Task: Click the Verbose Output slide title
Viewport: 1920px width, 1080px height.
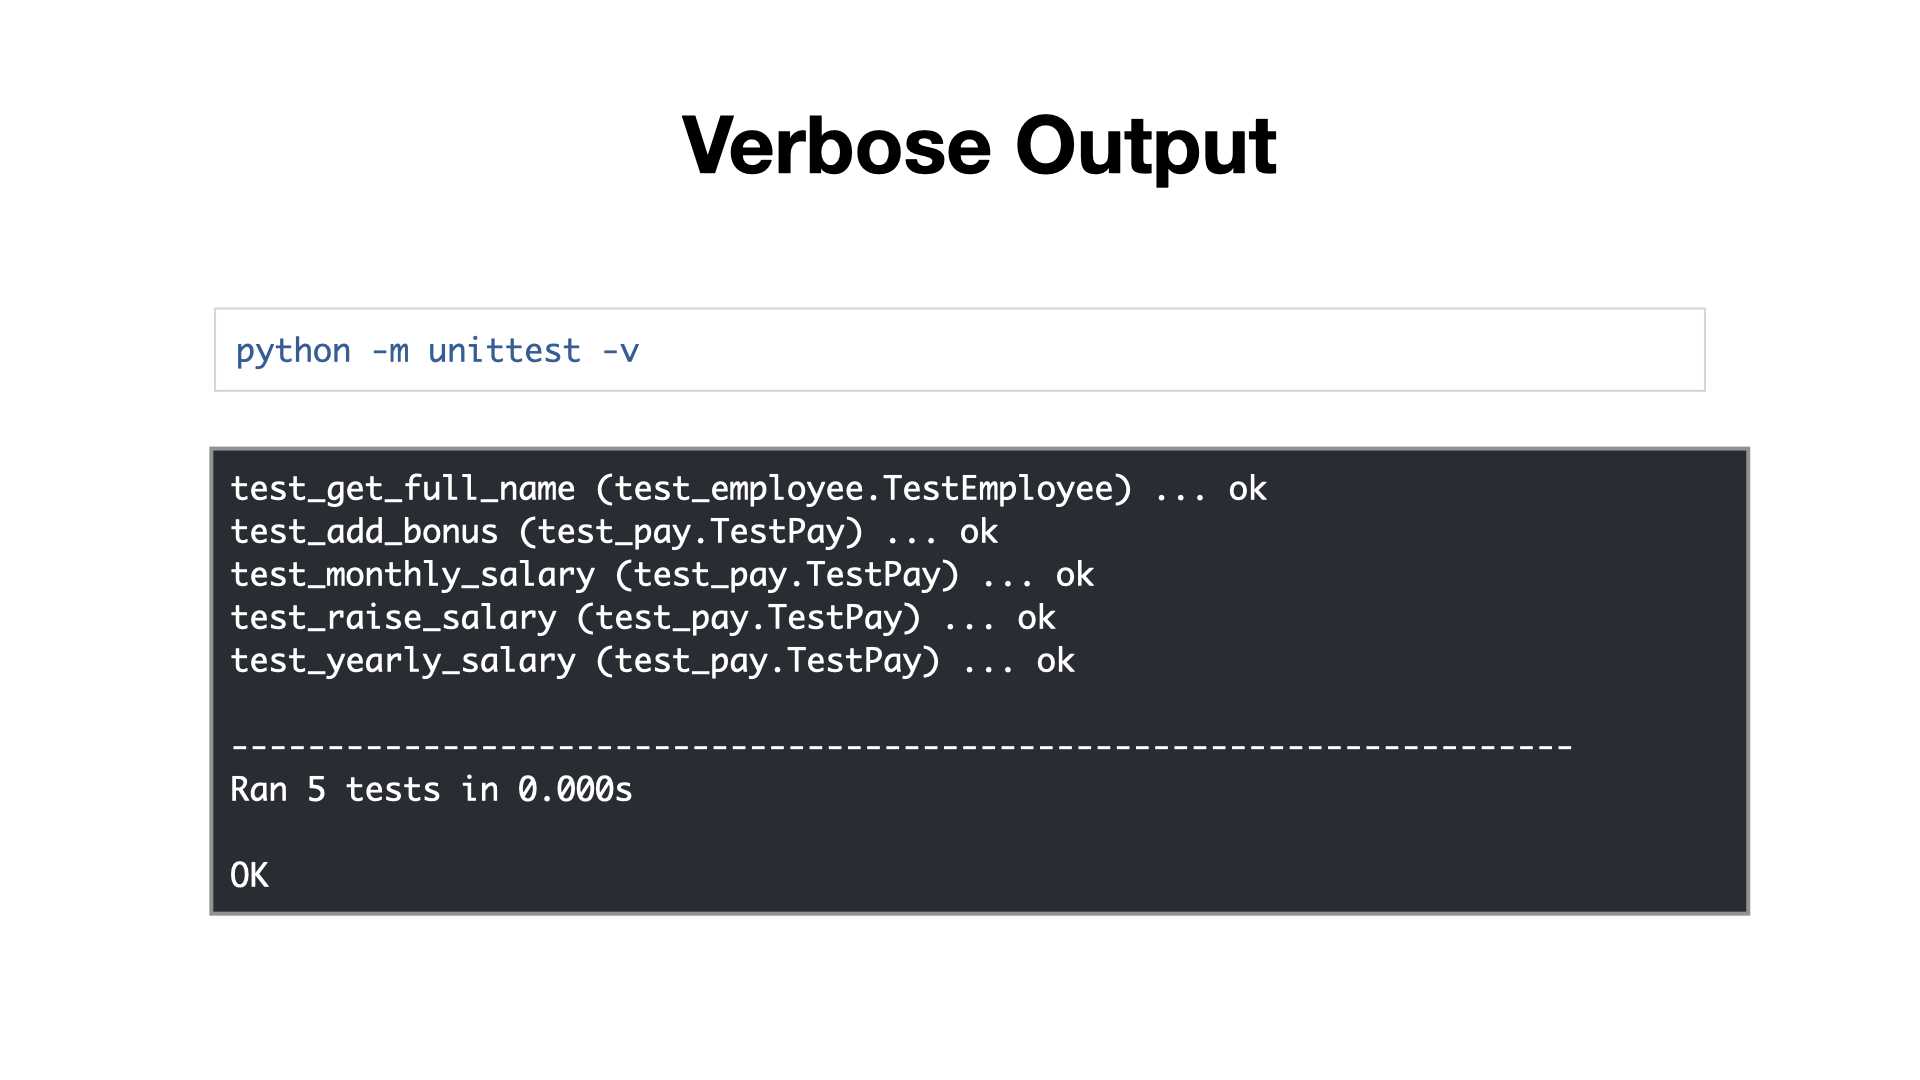Action: click(978, 146)
